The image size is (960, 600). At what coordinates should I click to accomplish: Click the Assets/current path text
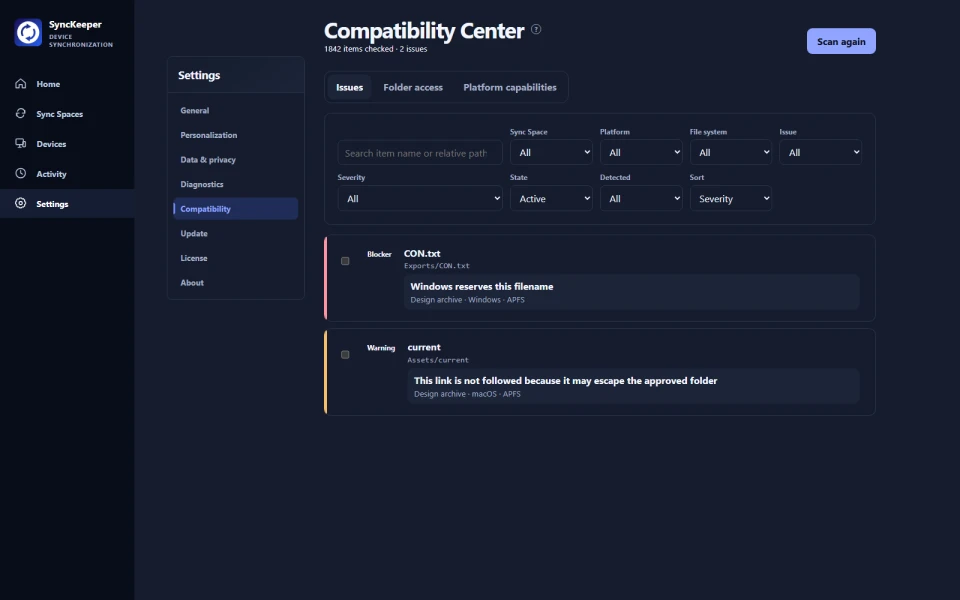(x=438, y=360)
